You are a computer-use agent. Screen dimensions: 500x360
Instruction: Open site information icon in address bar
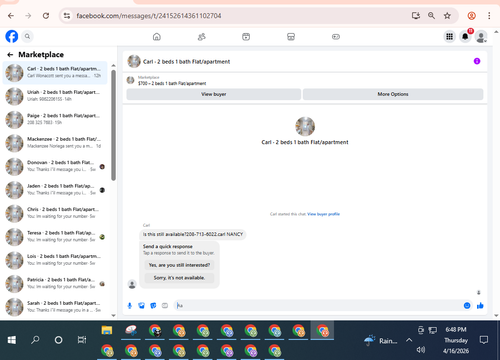pyautogui.click(x=67, y=16)
